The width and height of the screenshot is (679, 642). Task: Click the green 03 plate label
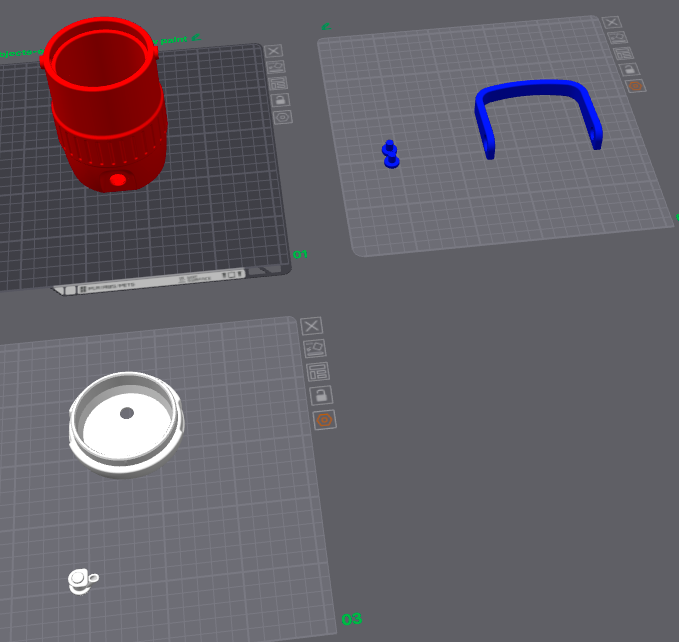tap(352, 619)
